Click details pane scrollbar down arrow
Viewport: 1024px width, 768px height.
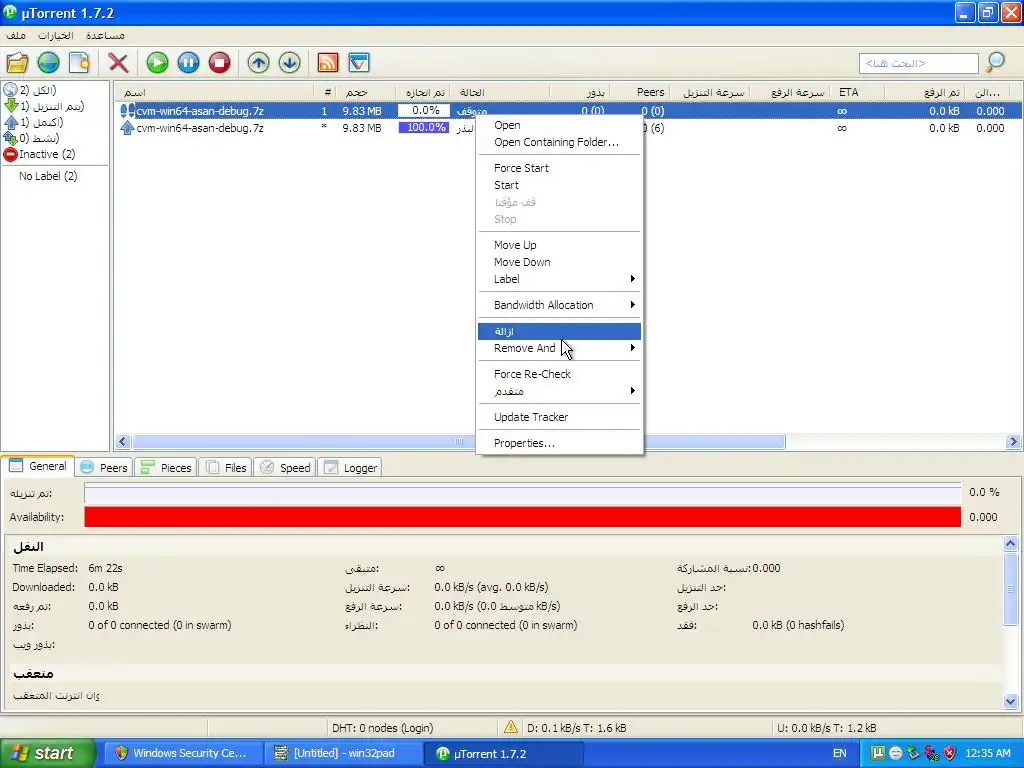click(1010, 702)
